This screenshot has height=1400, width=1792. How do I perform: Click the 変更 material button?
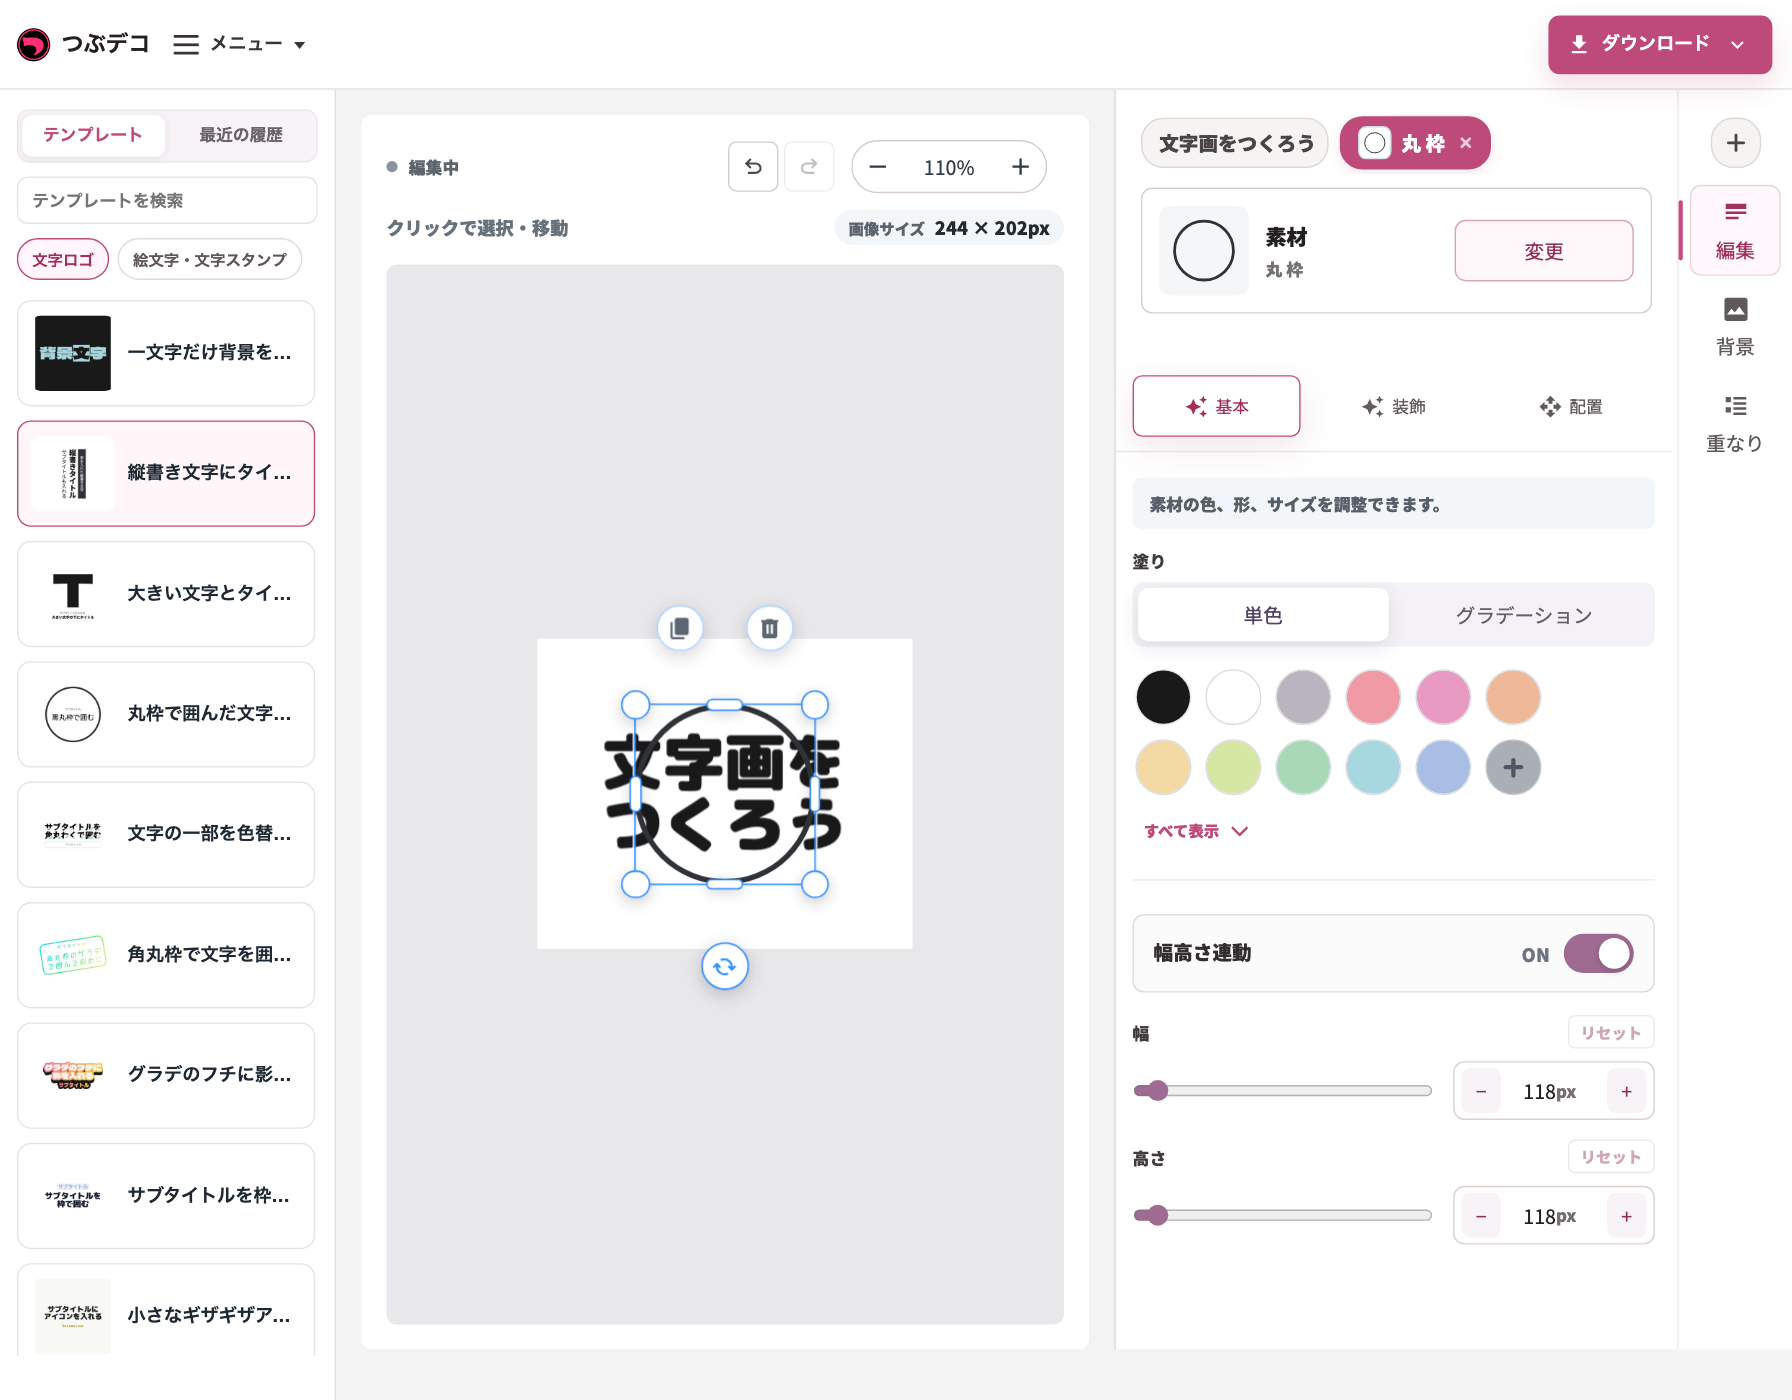(x=1543, y=251)
